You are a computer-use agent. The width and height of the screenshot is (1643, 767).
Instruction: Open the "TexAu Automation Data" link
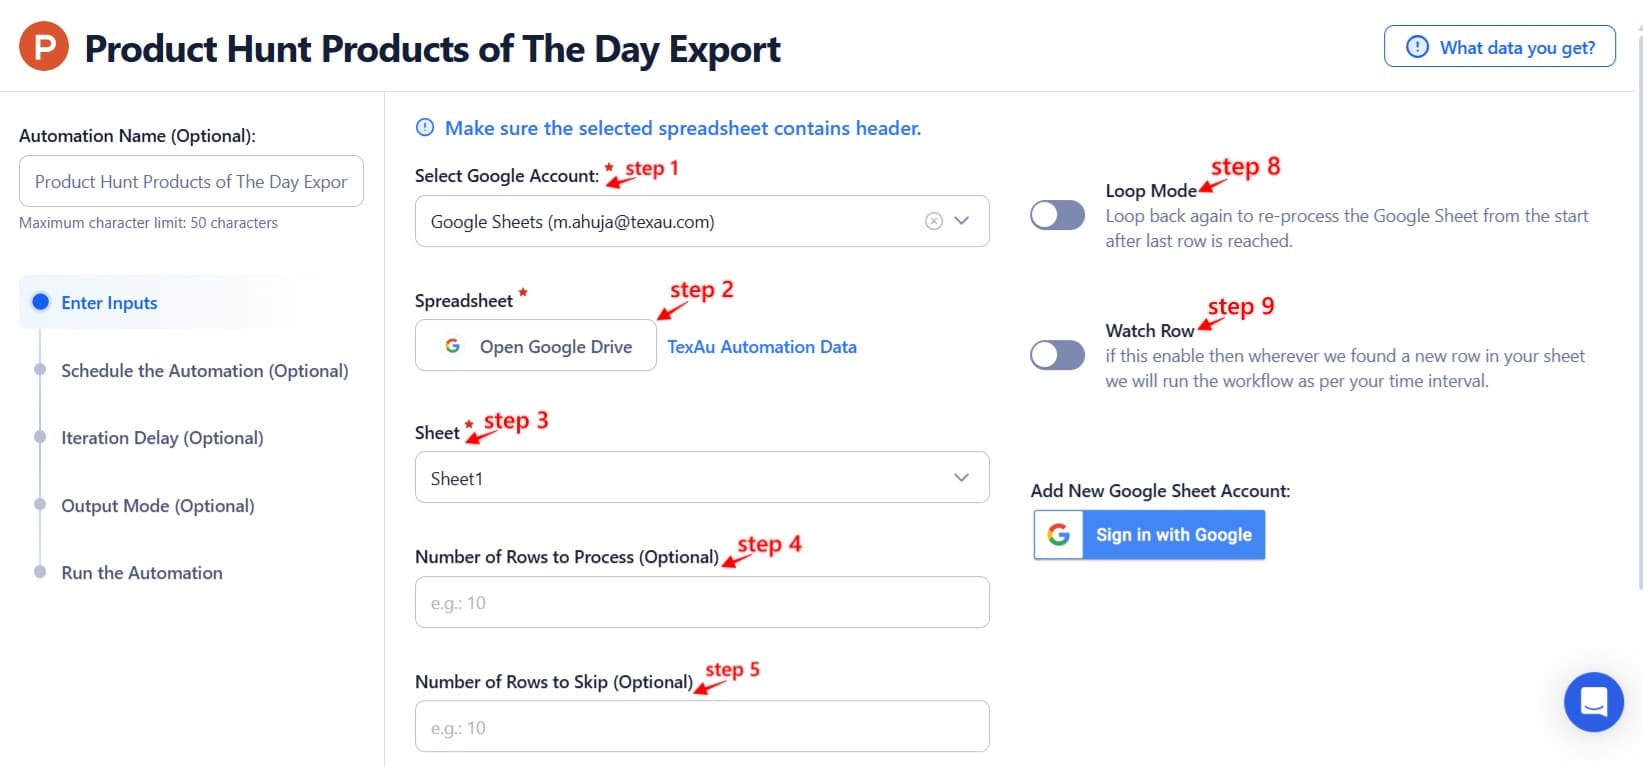click(x=761, y=346)
